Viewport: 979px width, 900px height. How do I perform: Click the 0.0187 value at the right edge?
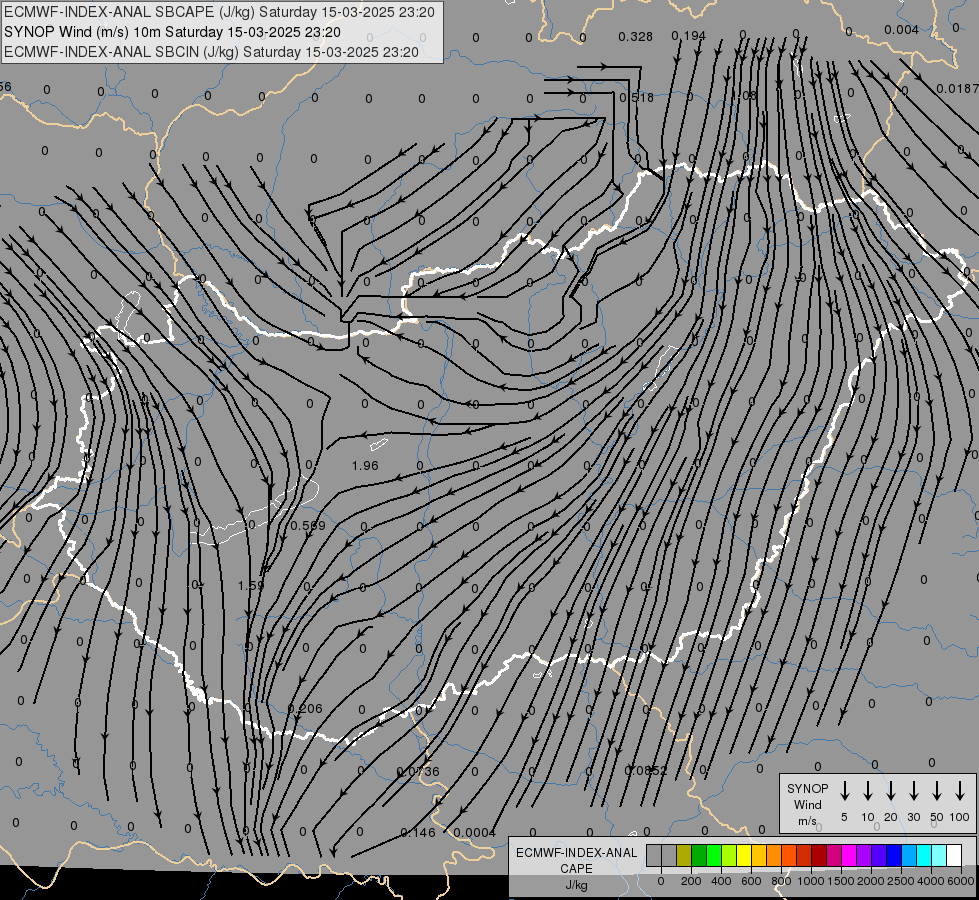(x=958, y=89)
